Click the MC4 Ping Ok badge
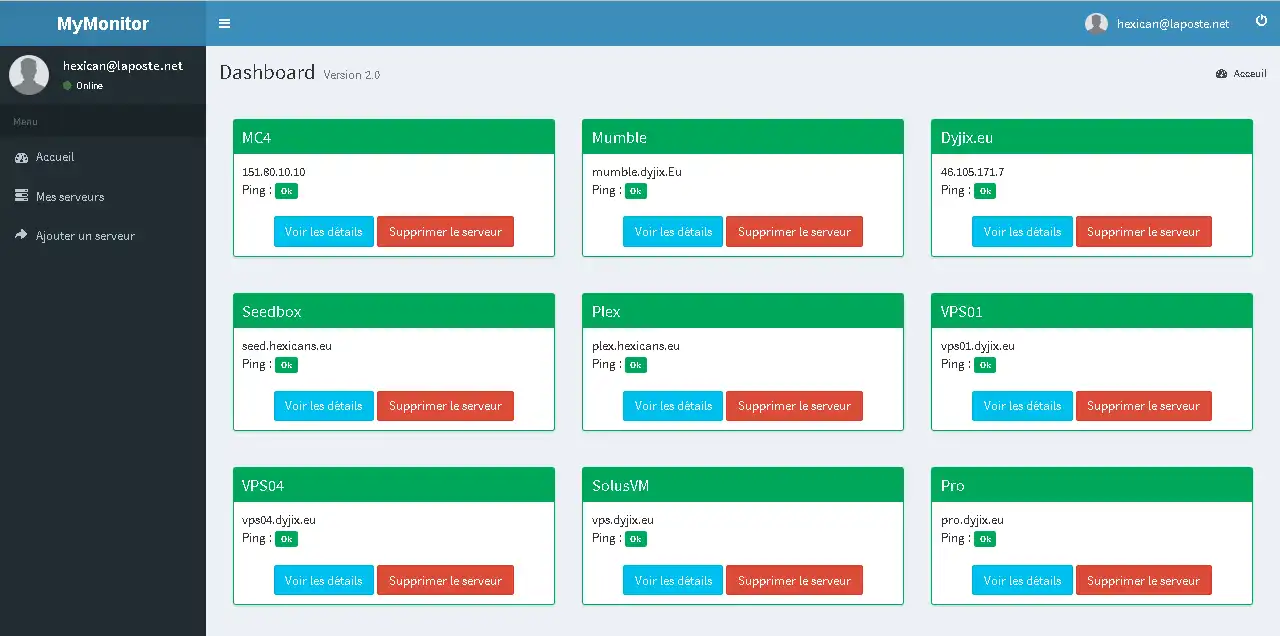Viewport: 1280px width, 636px height. tap(286, 191)
